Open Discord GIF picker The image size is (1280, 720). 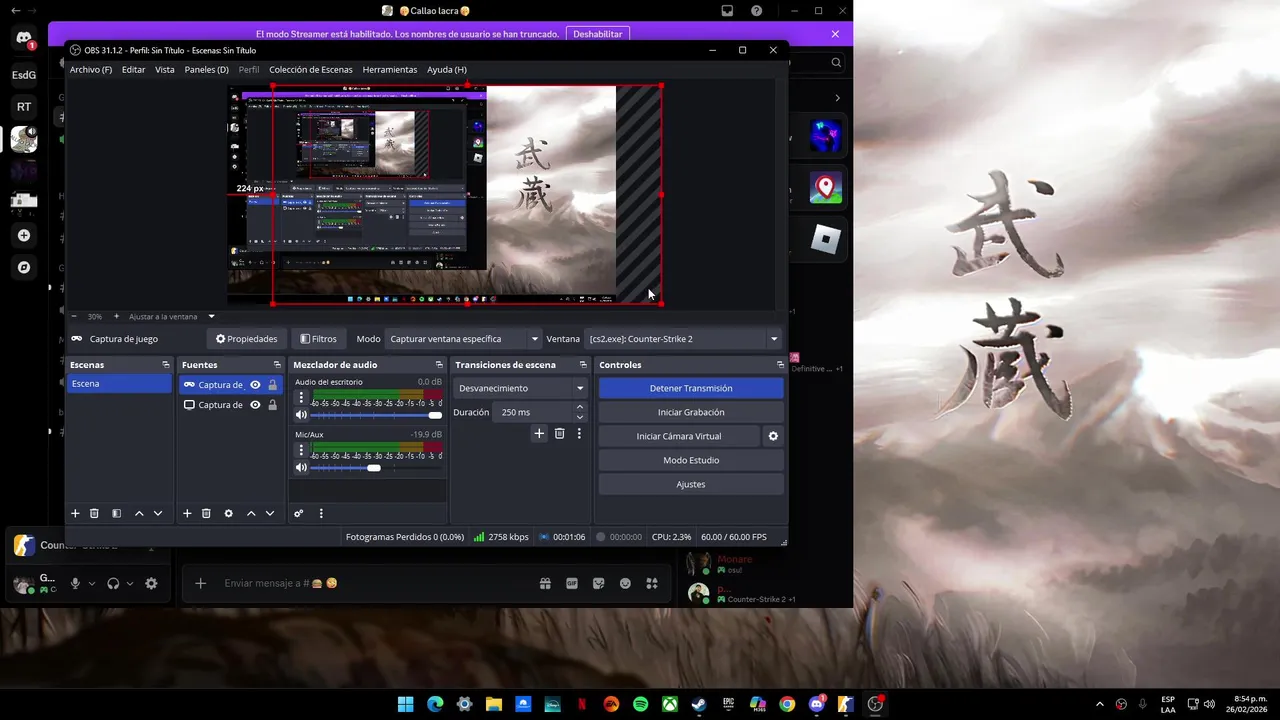click(x=572, y=583)
